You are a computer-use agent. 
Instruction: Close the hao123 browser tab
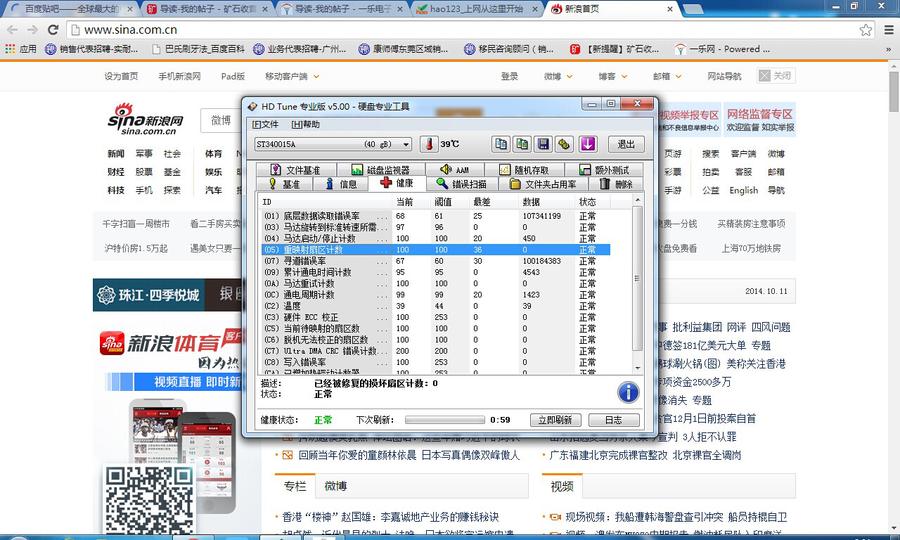[x=535, y=9]
